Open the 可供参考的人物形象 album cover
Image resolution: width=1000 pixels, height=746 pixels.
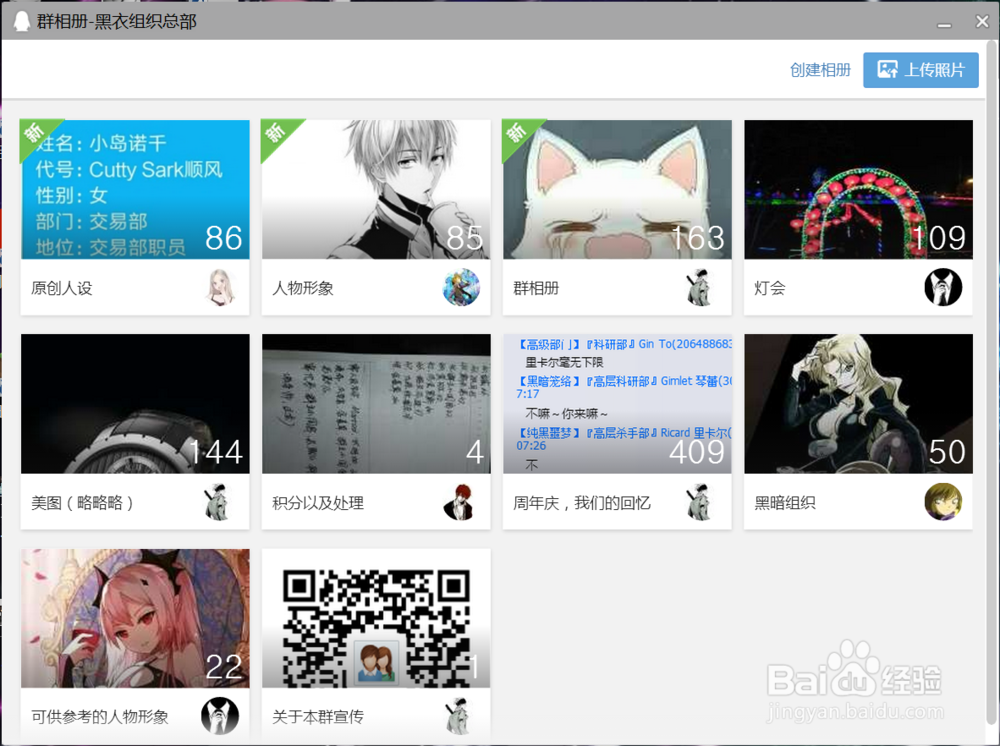click(135, 618)
